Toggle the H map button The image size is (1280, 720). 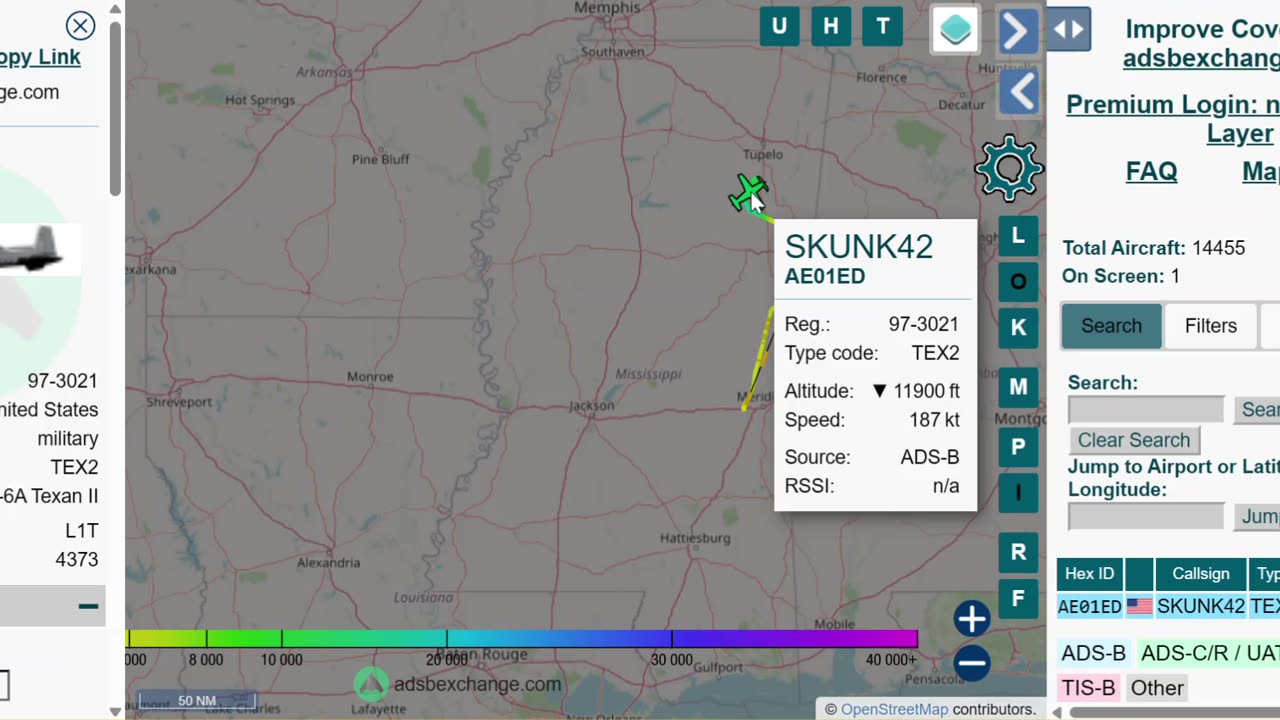831,27
